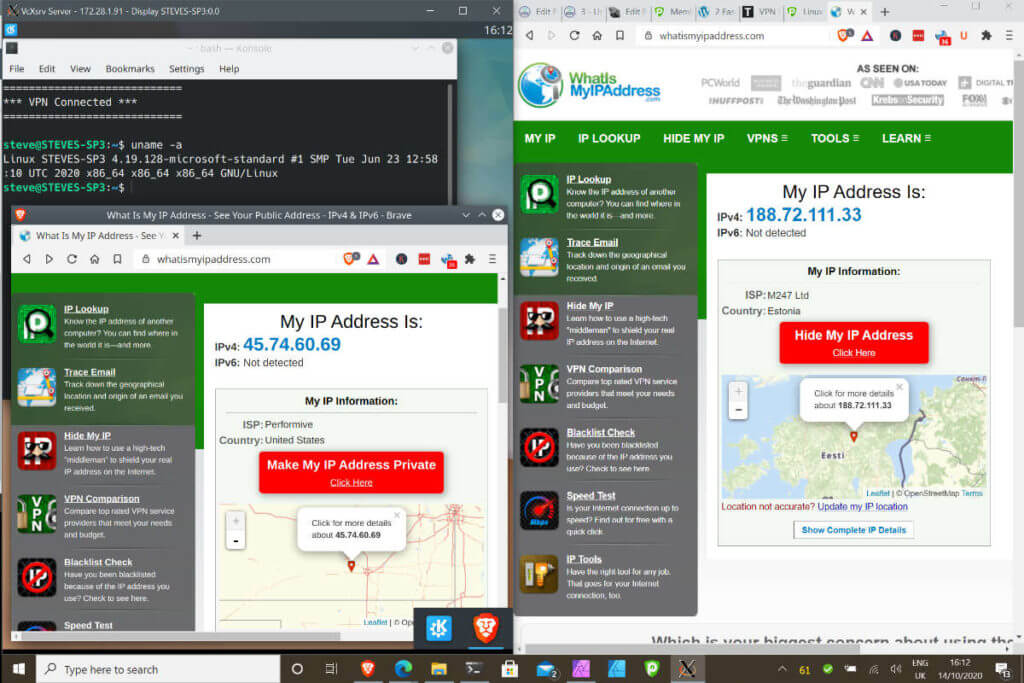Expand the TOOLS menu on WhatIsMyIPAddress
The width and height of the screenshot is (1024, 683).
[x=834, y=138]
